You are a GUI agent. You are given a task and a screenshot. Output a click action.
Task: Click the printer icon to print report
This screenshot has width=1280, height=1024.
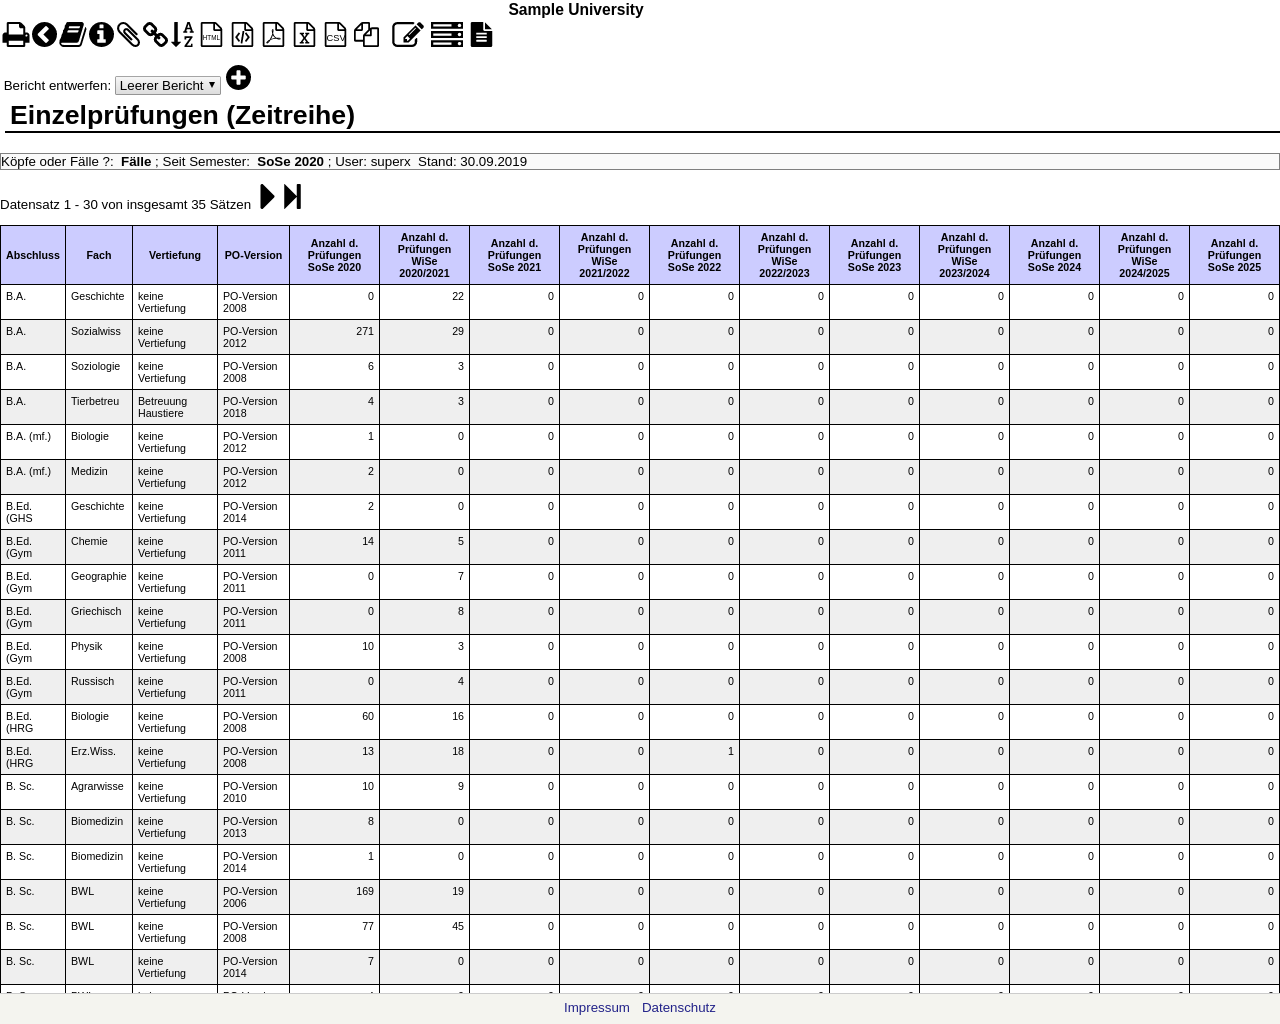point(15,36)
